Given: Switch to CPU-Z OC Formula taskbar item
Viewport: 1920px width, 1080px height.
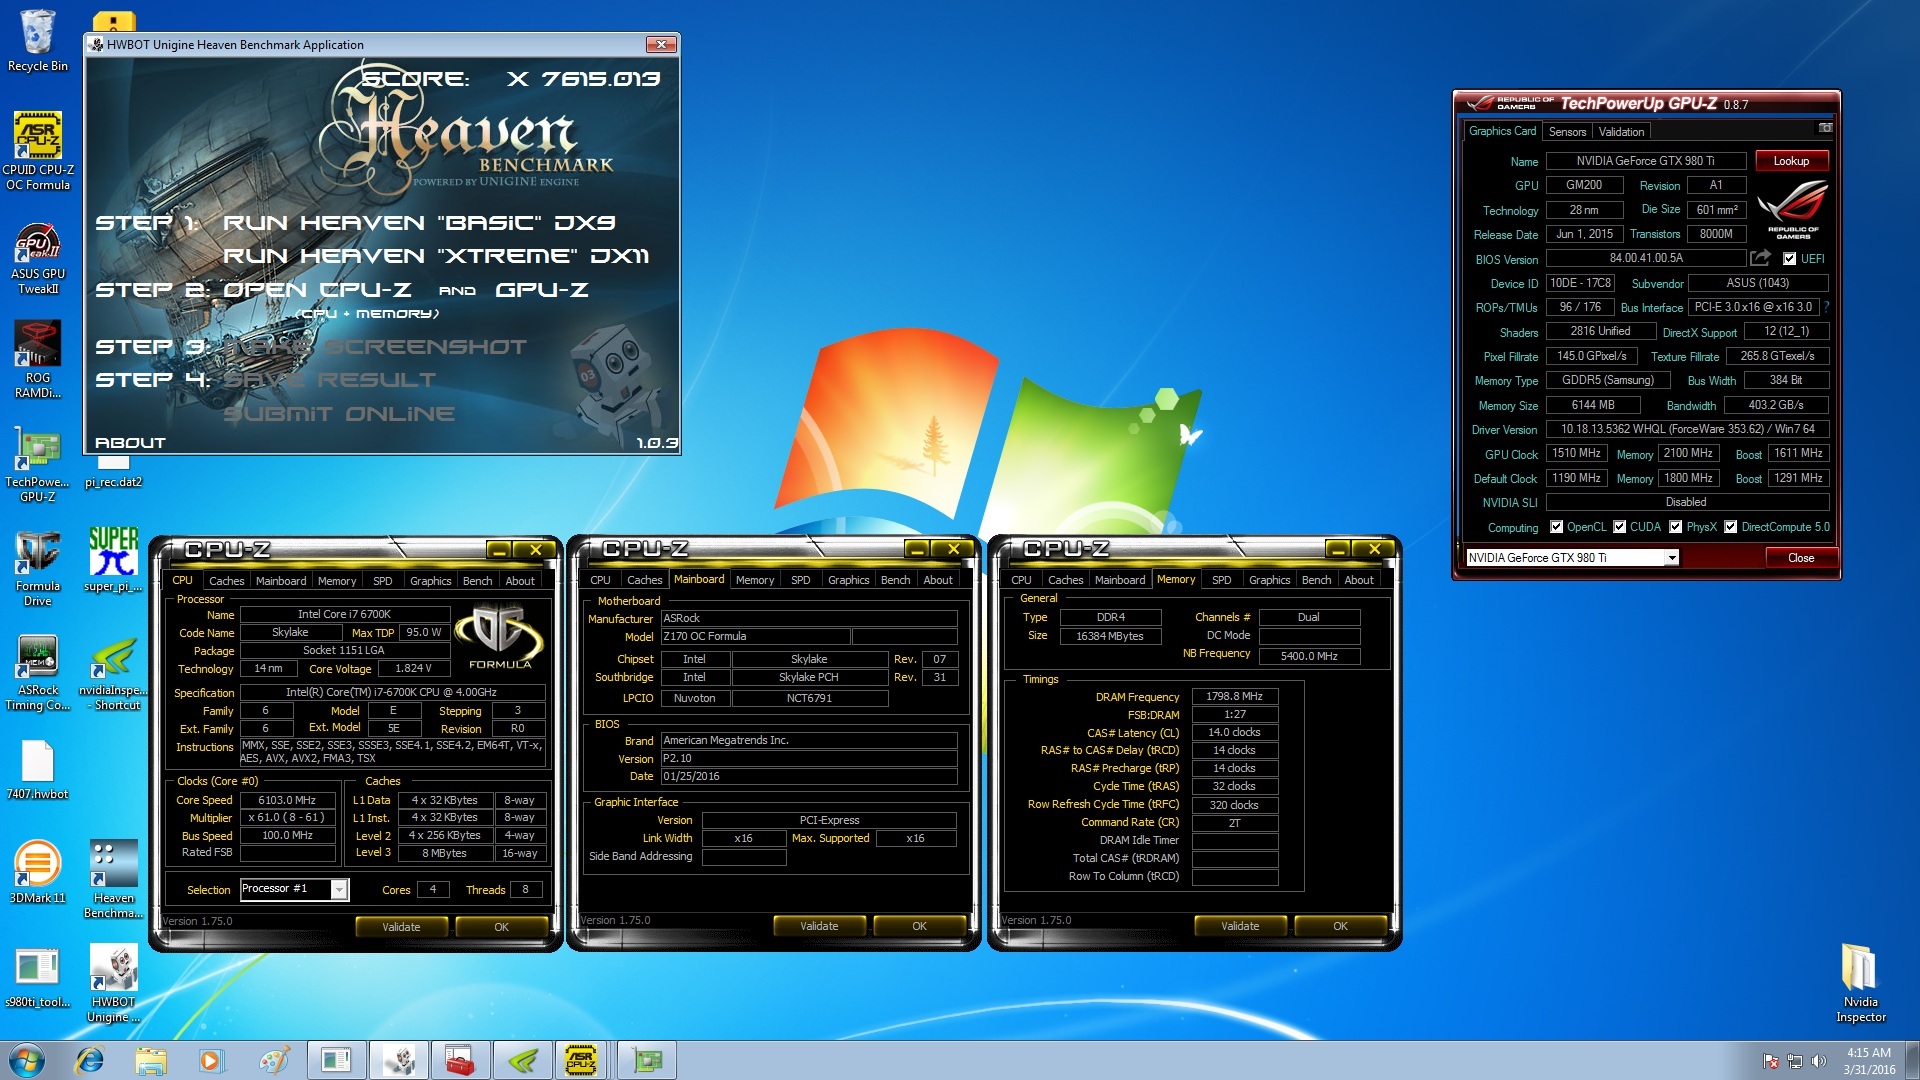Looking at the screenshot, I should 582,1060.
